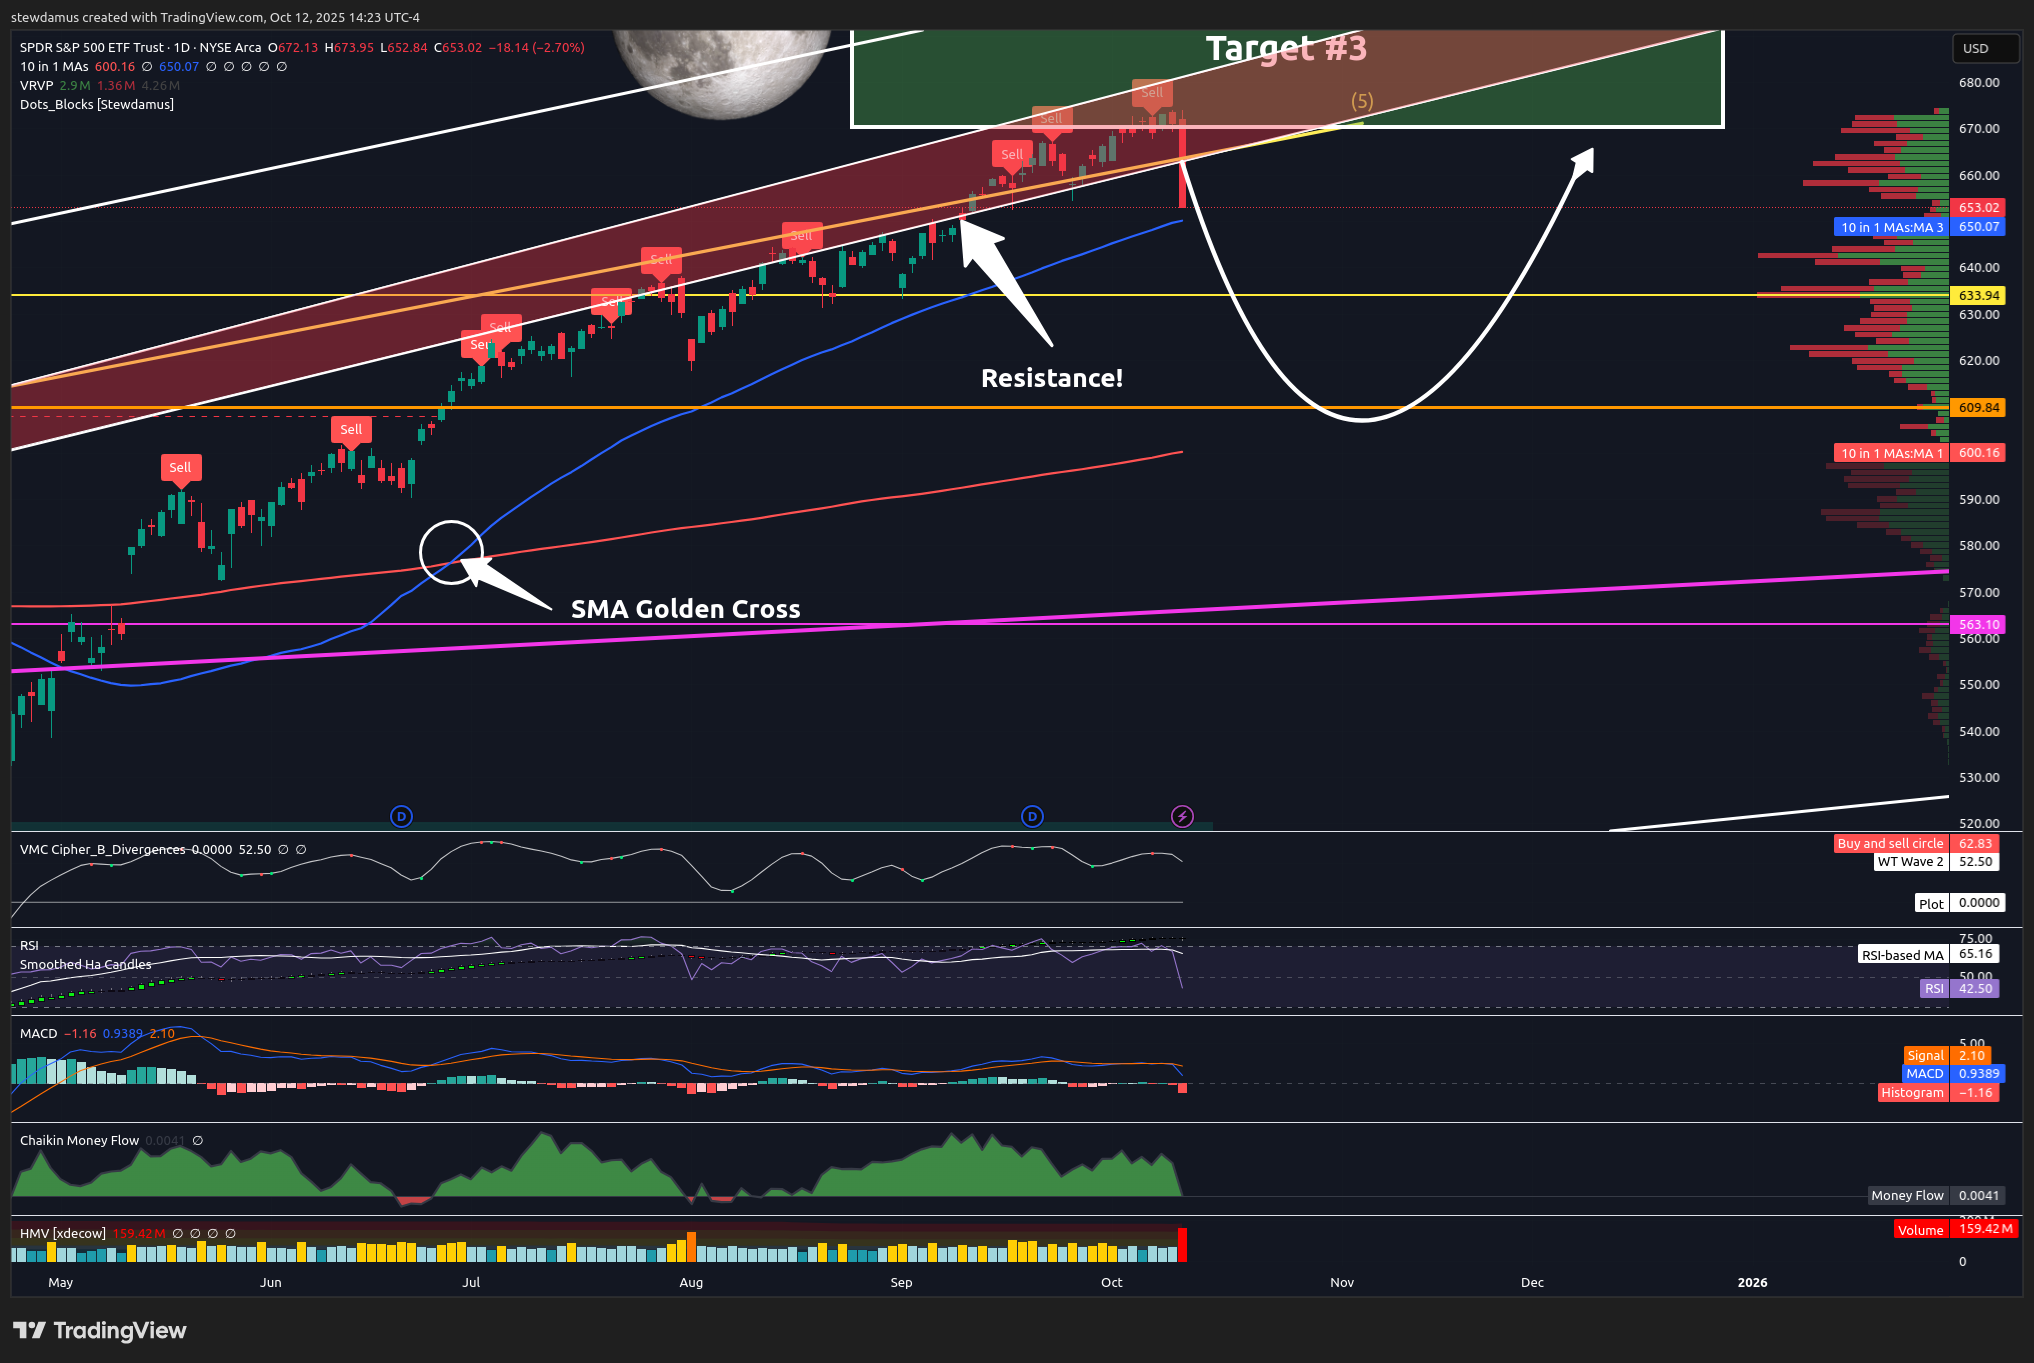Screen dimensions: 2034x1363
Task: Click the purple lightning earnings marker
Action: (x=1182, y=817)
